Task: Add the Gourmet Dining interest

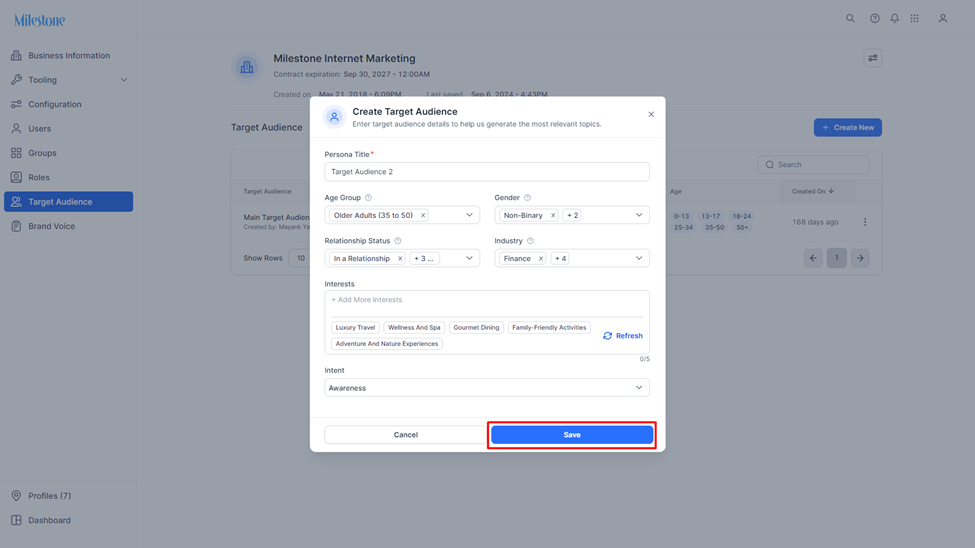Action: coord(476,328)
